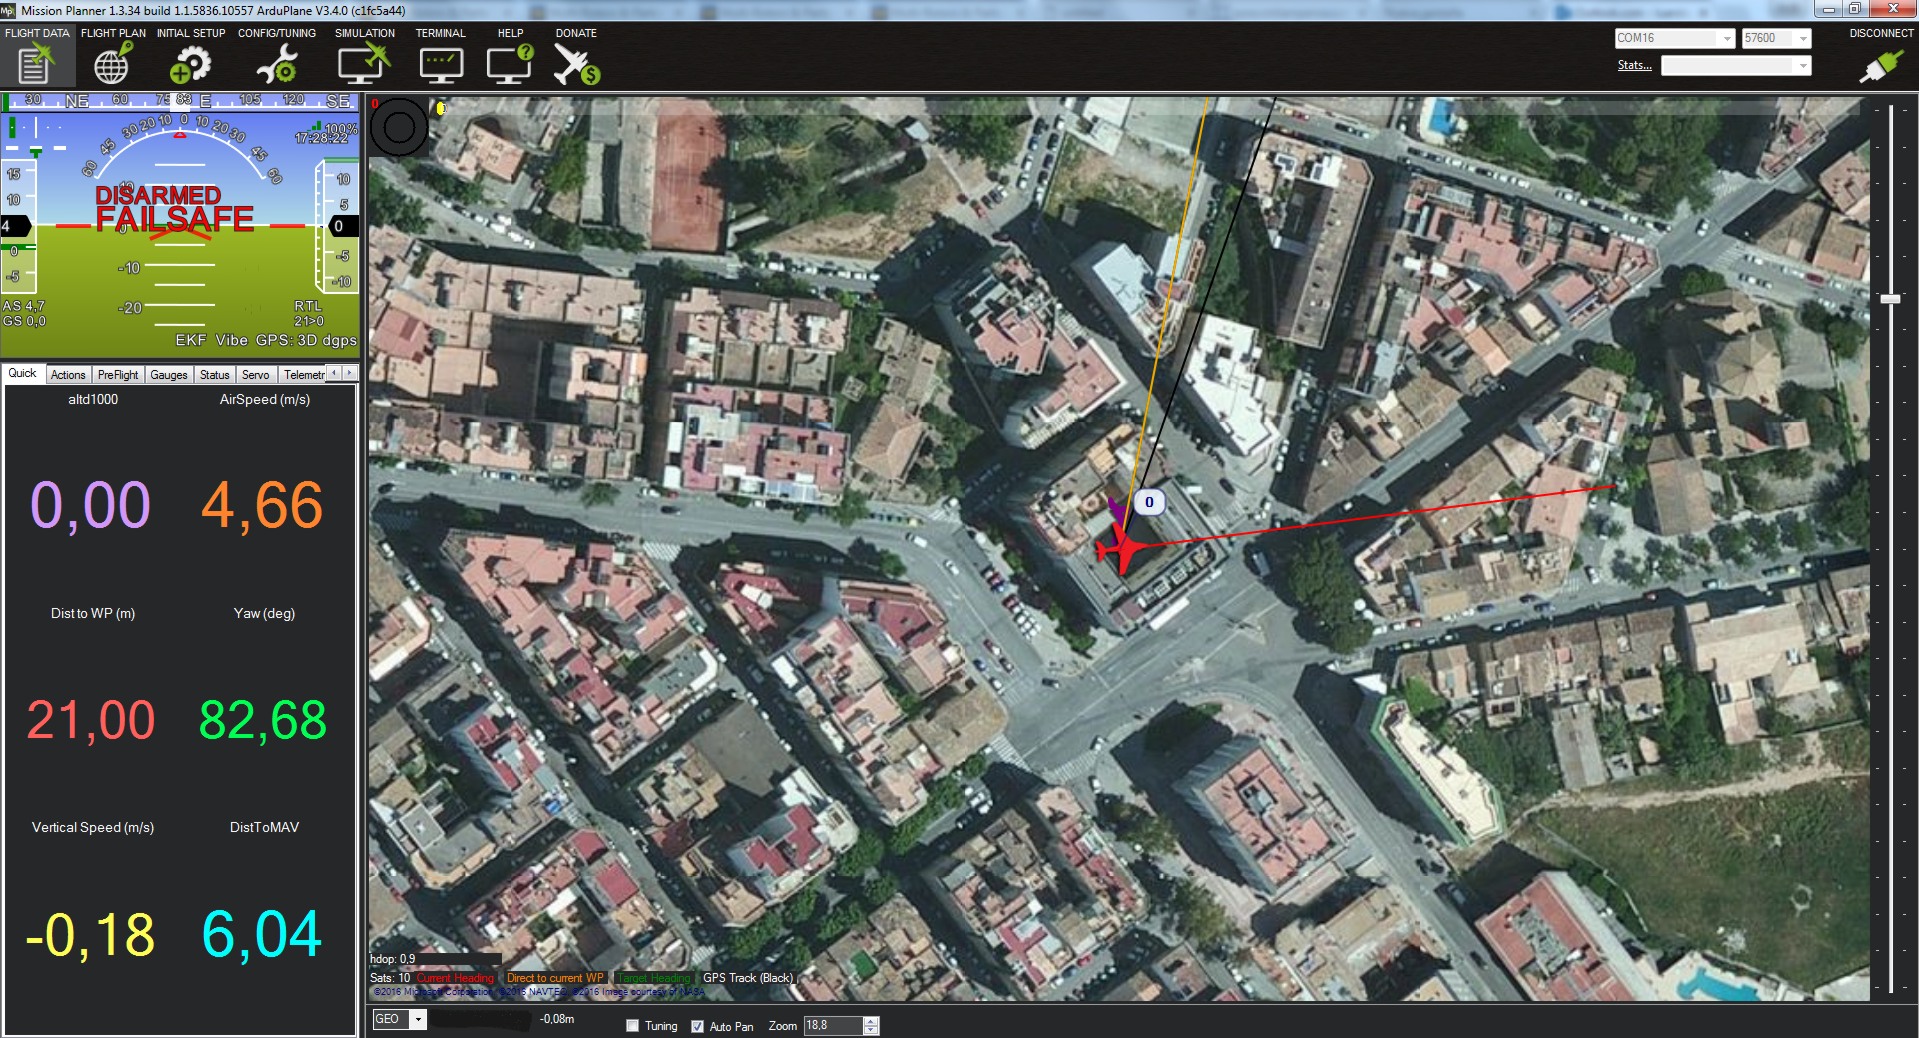Screen dimensions: 1919x1038
Task: Open the Flight Data screen icon
Action: tap(35, 64)
